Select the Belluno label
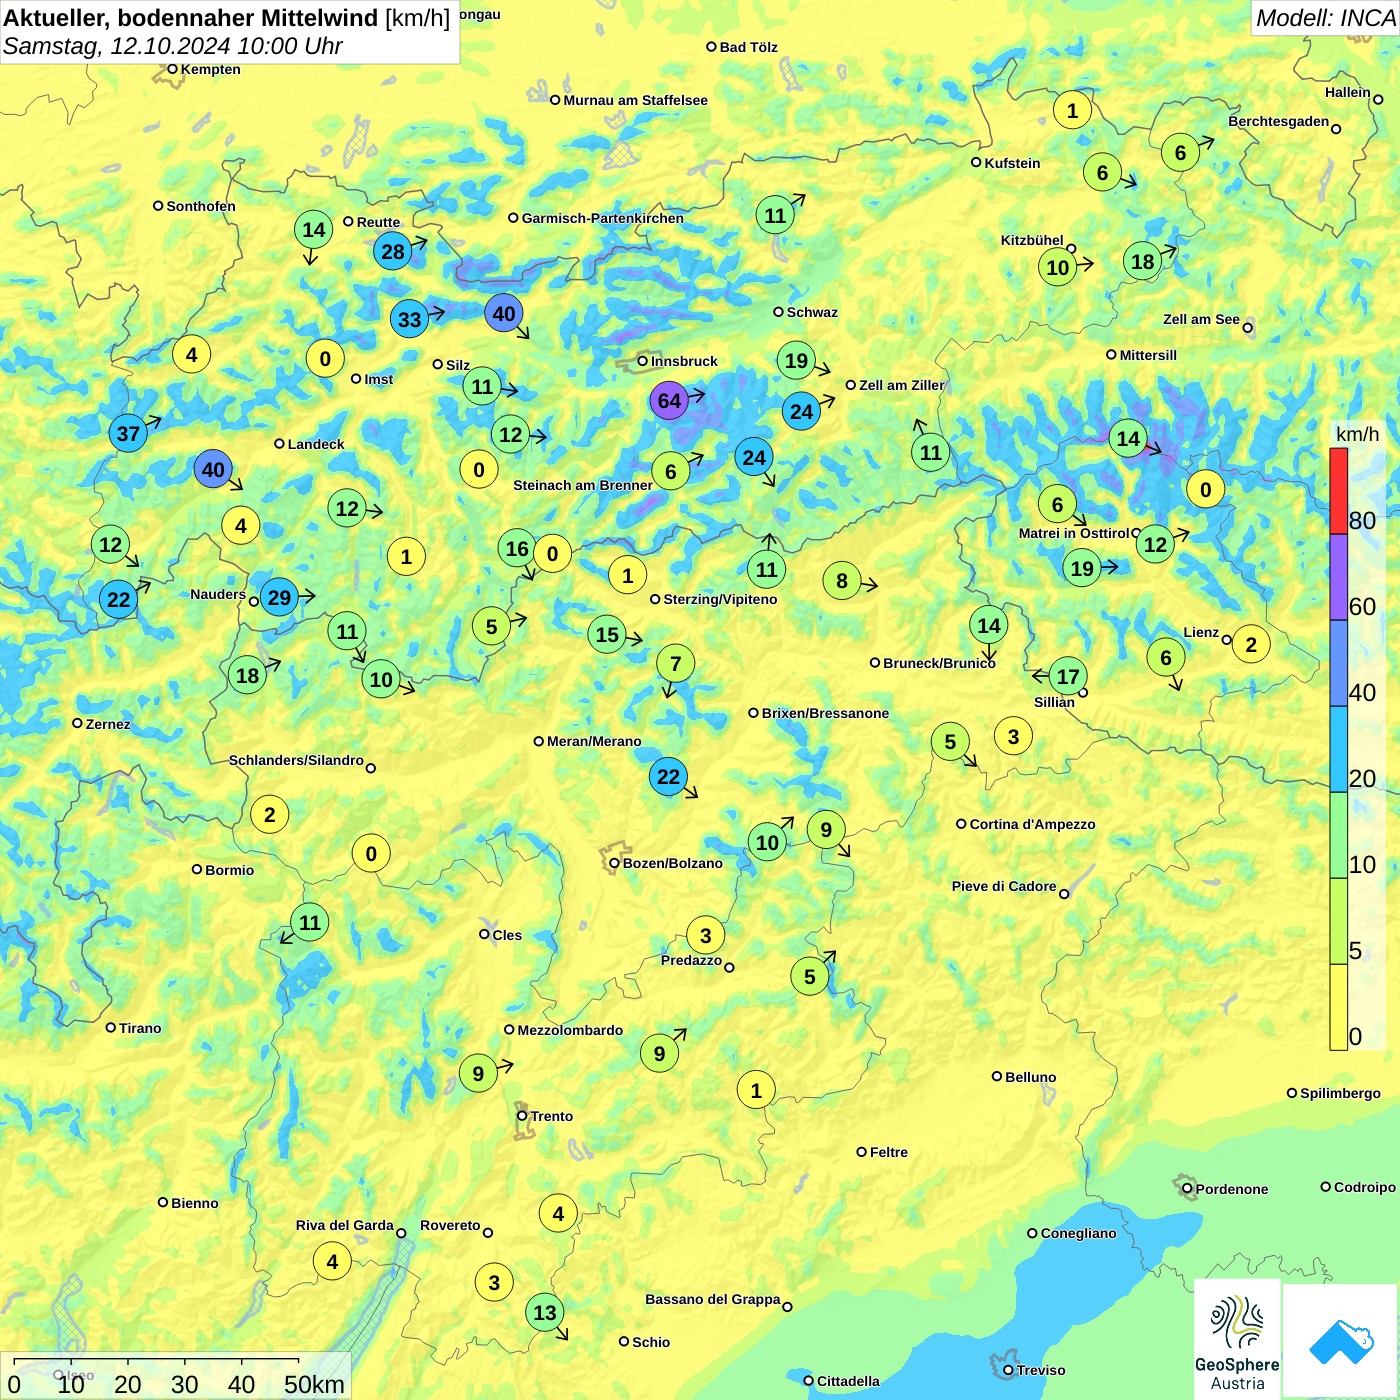 1030,1077
